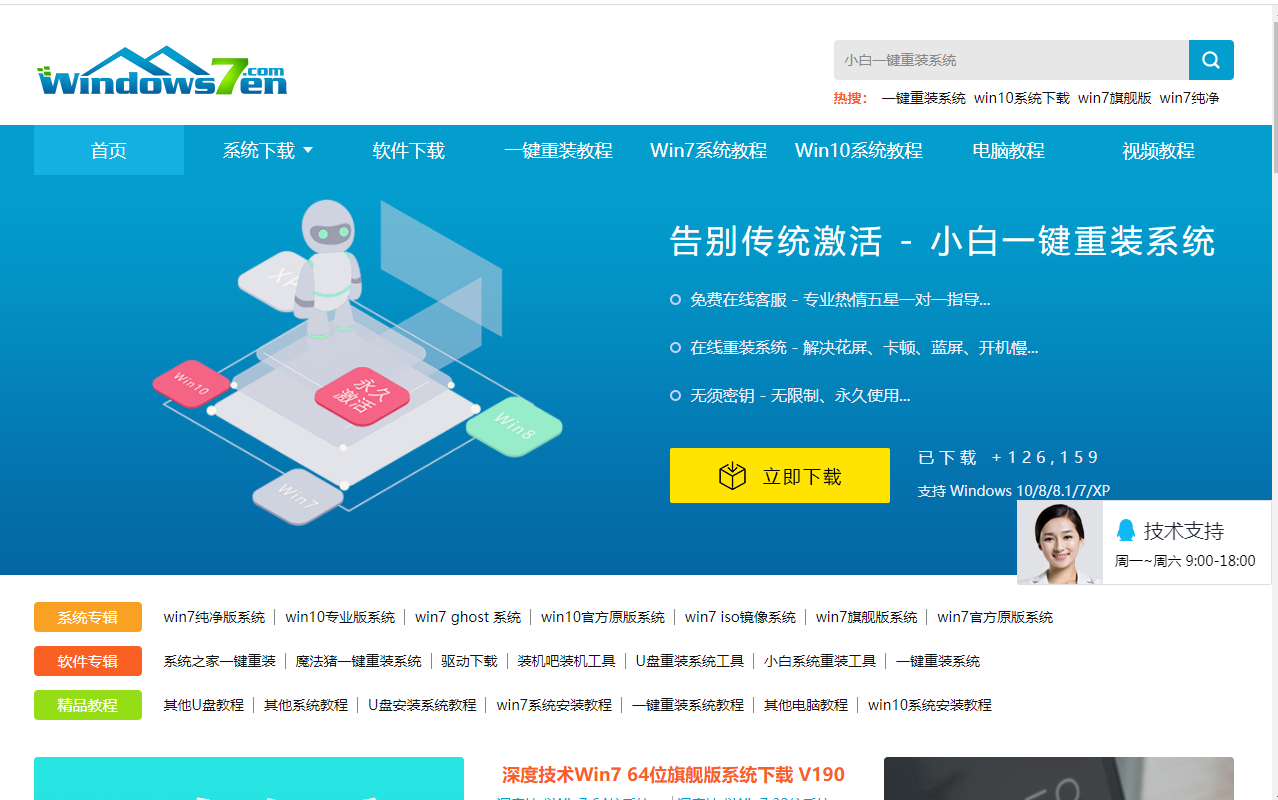
Task: Click the magnifier search button
Action: coord(1210,60)
